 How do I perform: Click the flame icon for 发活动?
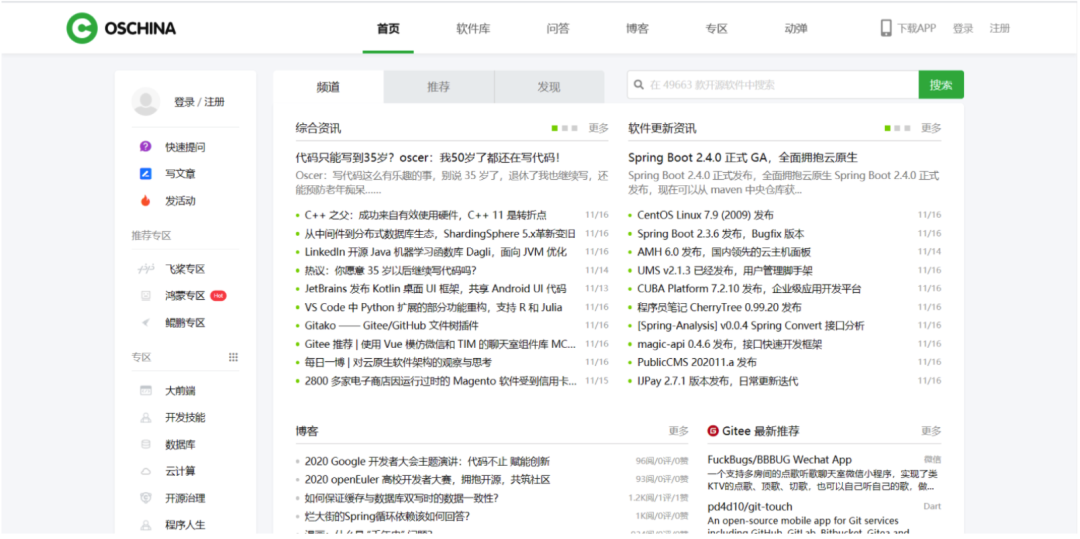145,201
